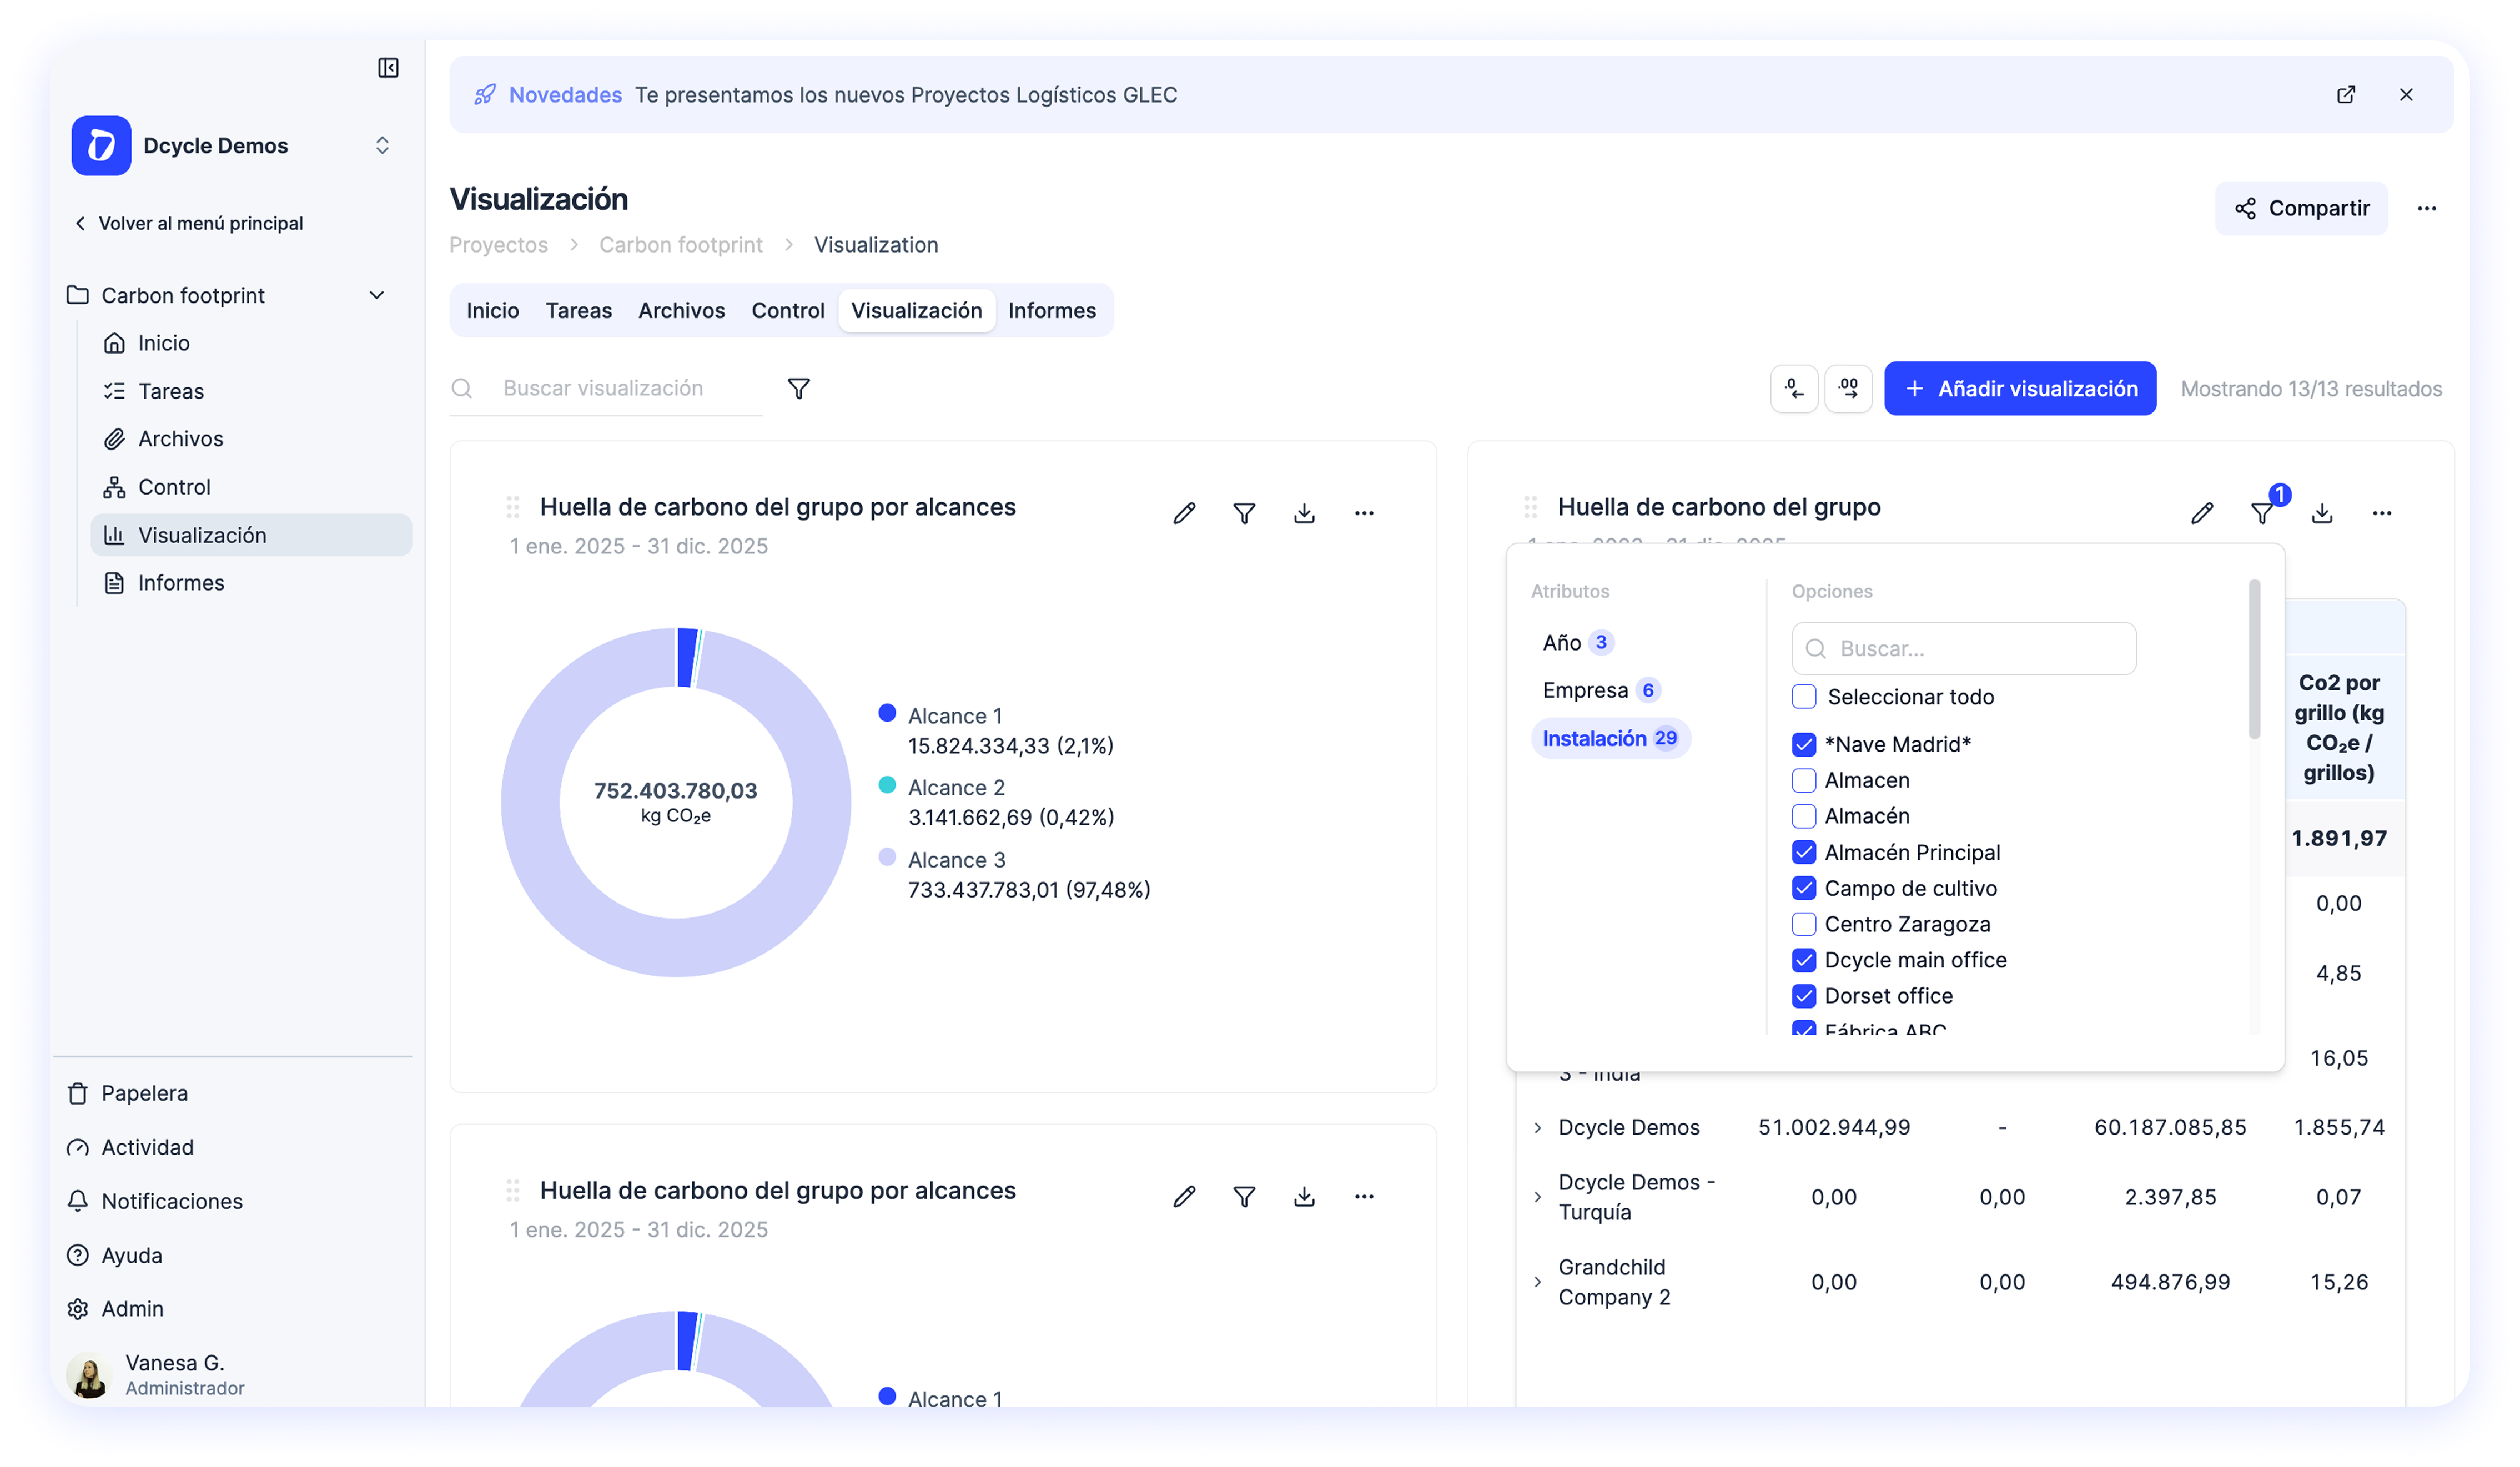Click the Añadir visualización button

[x=2019, y=388]
